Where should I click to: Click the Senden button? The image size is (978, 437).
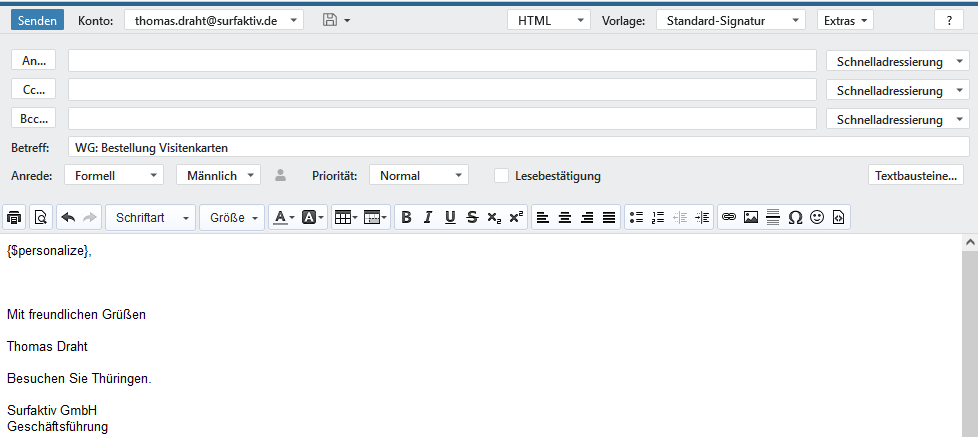coord(38,20)
